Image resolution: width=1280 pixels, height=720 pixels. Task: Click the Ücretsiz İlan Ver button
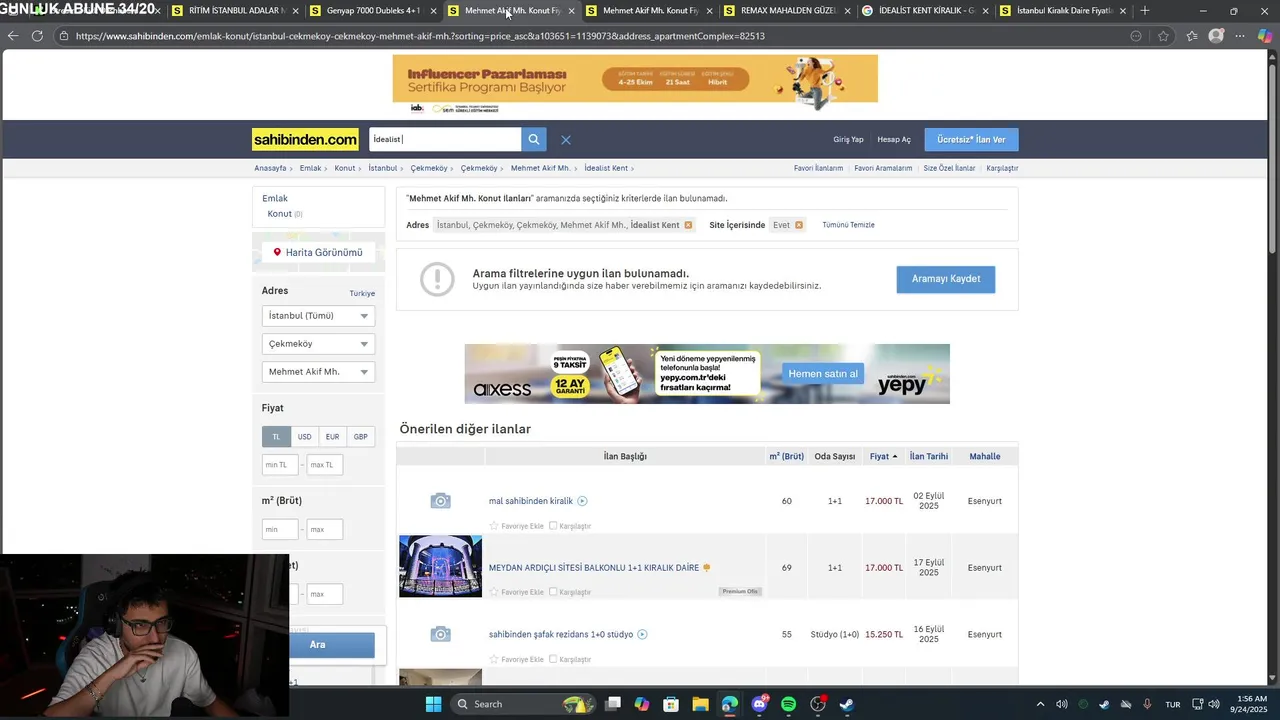(971, 140)
